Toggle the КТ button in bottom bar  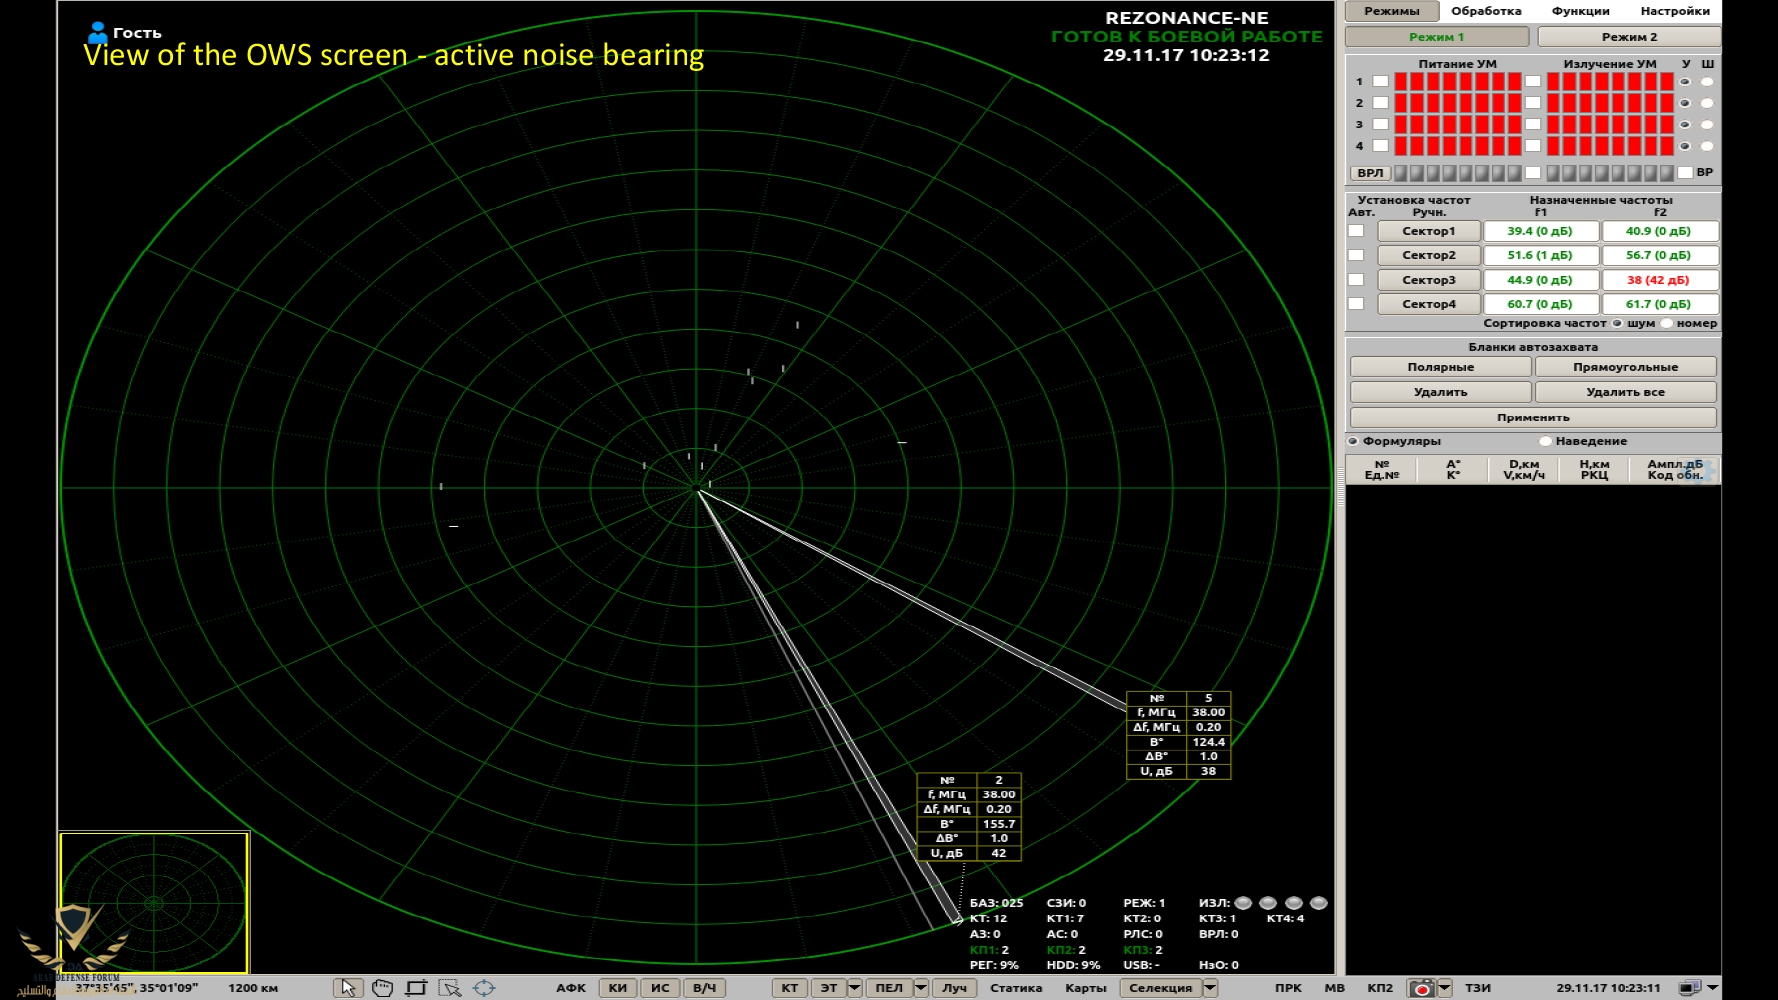790,988
